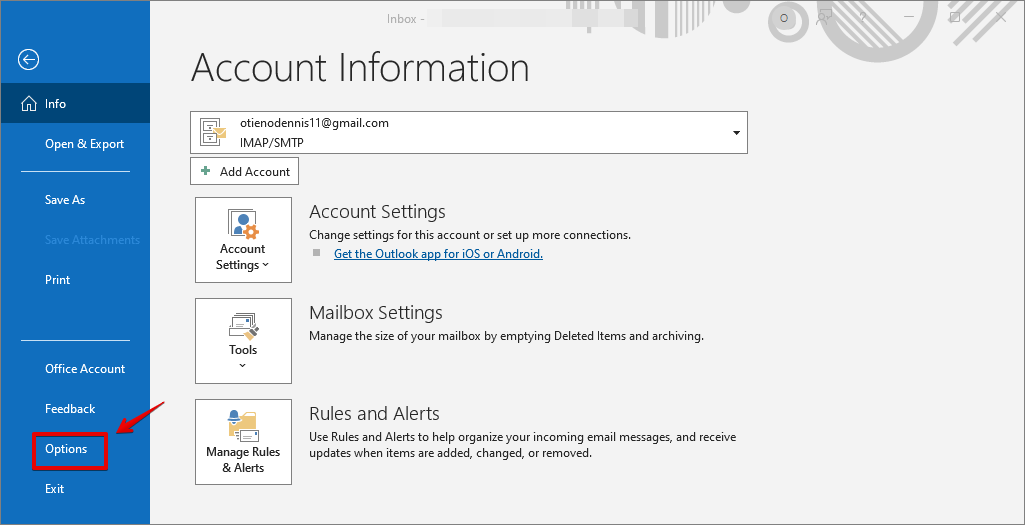Click Exit in the sidebar
The width and height of the screenshot is (1025, 525).
click(54, 489)
